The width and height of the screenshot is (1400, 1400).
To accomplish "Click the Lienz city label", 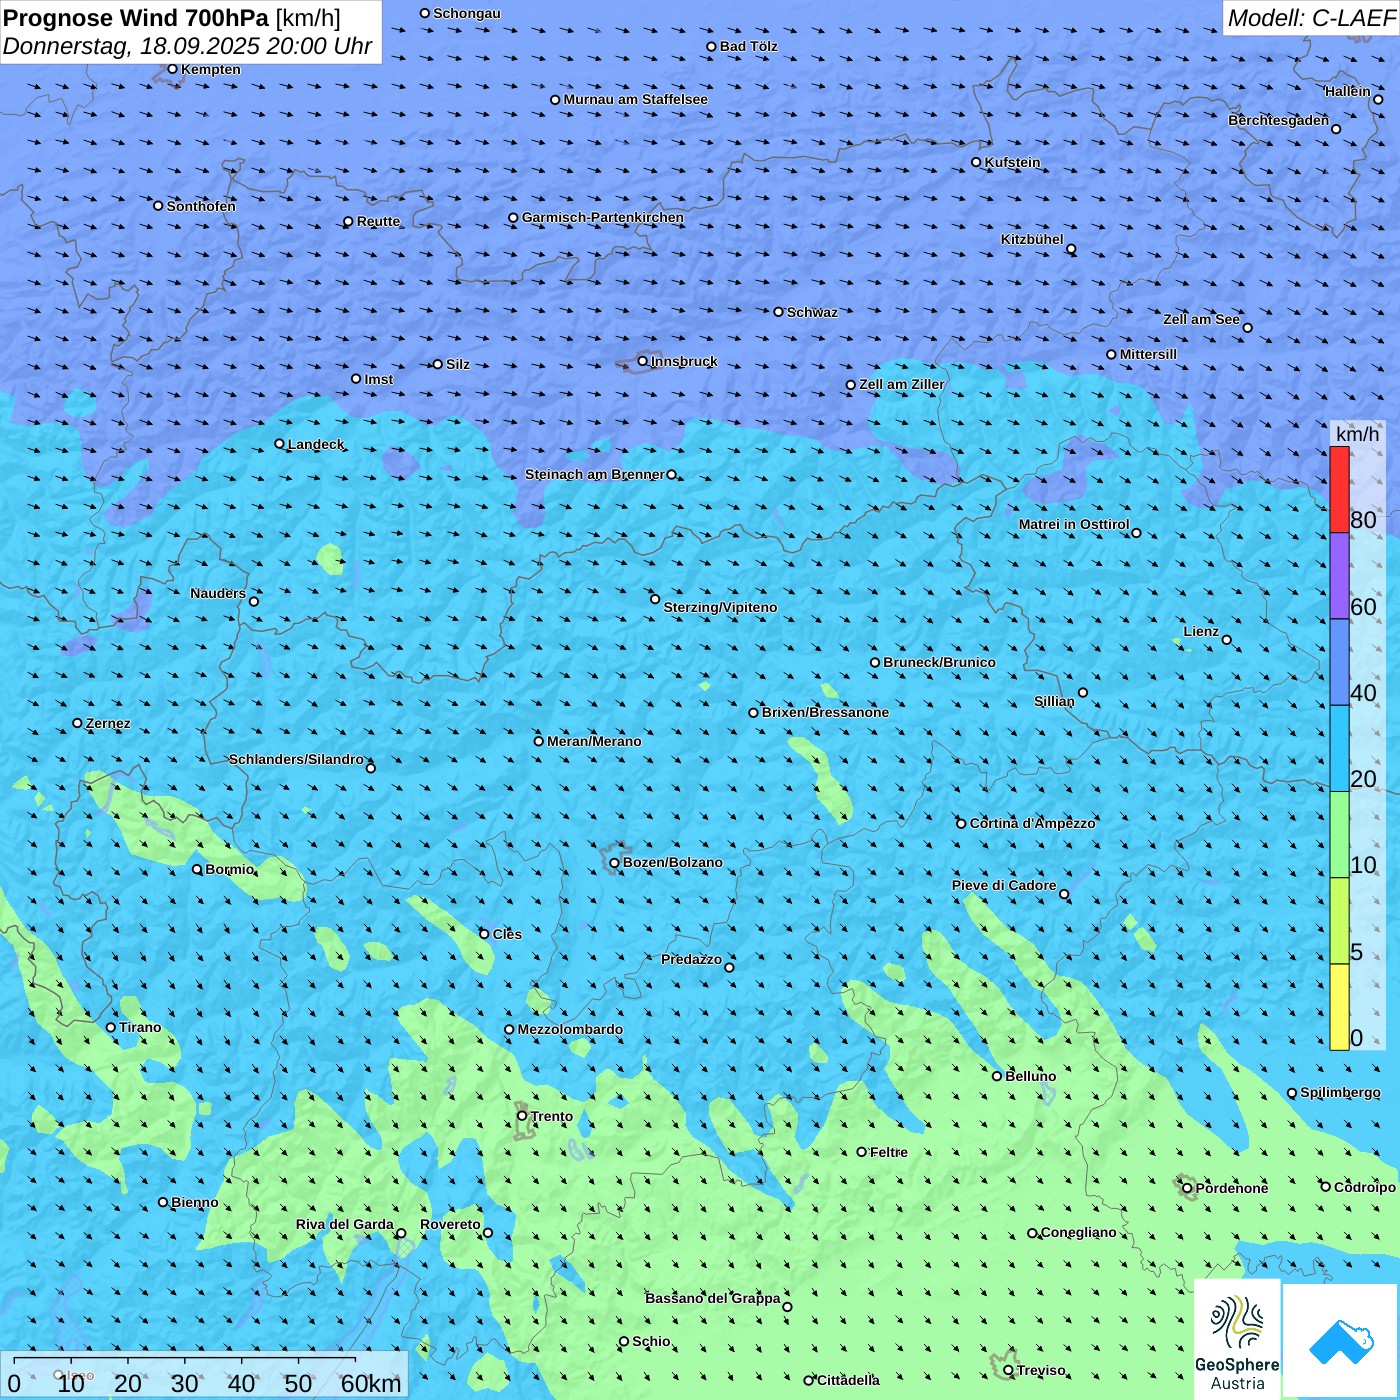I will pos(1201,631).
